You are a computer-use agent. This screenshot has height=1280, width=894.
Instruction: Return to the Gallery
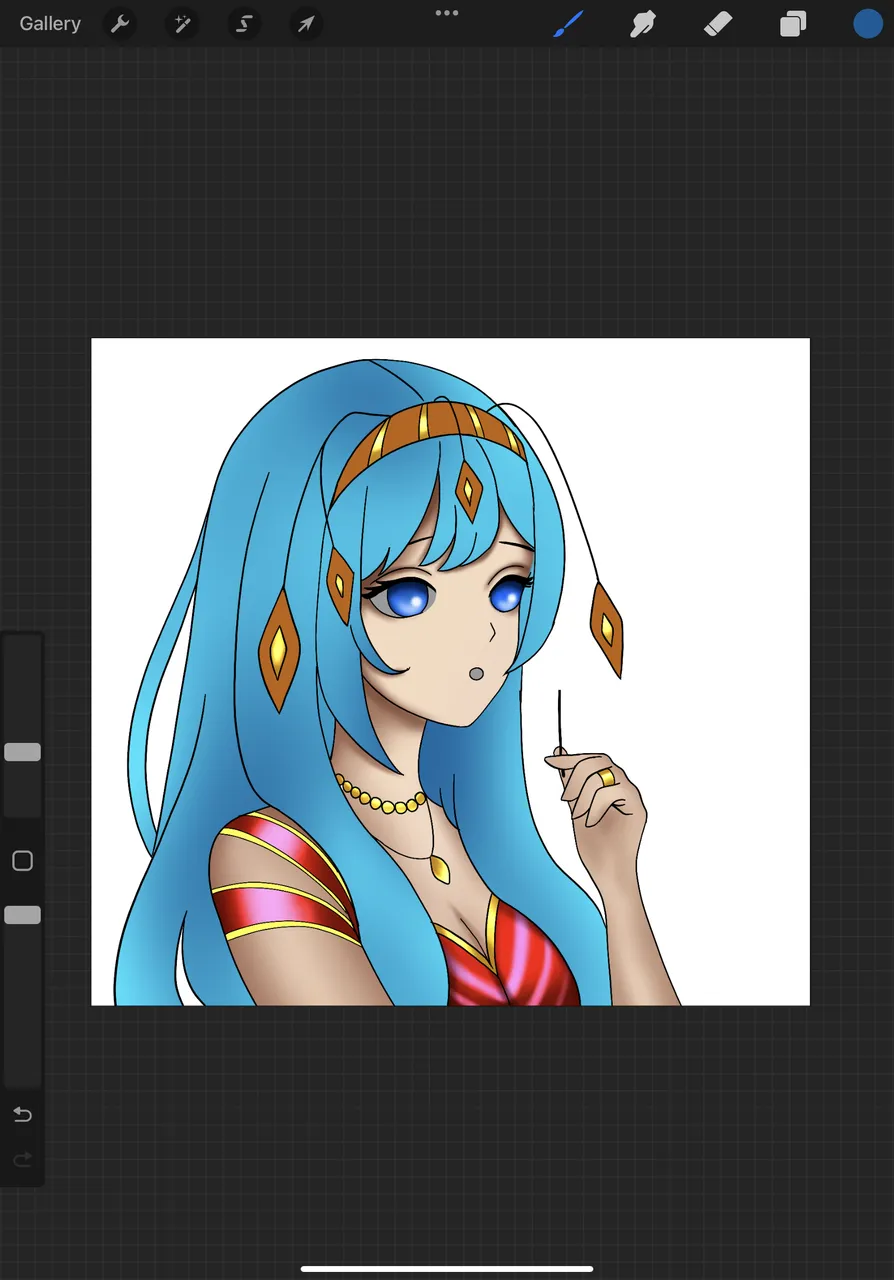point(50,24)
